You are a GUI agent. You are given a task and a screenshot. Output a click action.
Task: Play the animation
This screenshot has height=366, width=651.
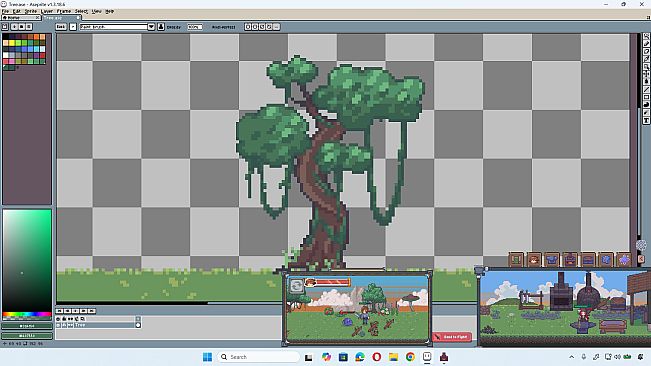tap(76, 311)
